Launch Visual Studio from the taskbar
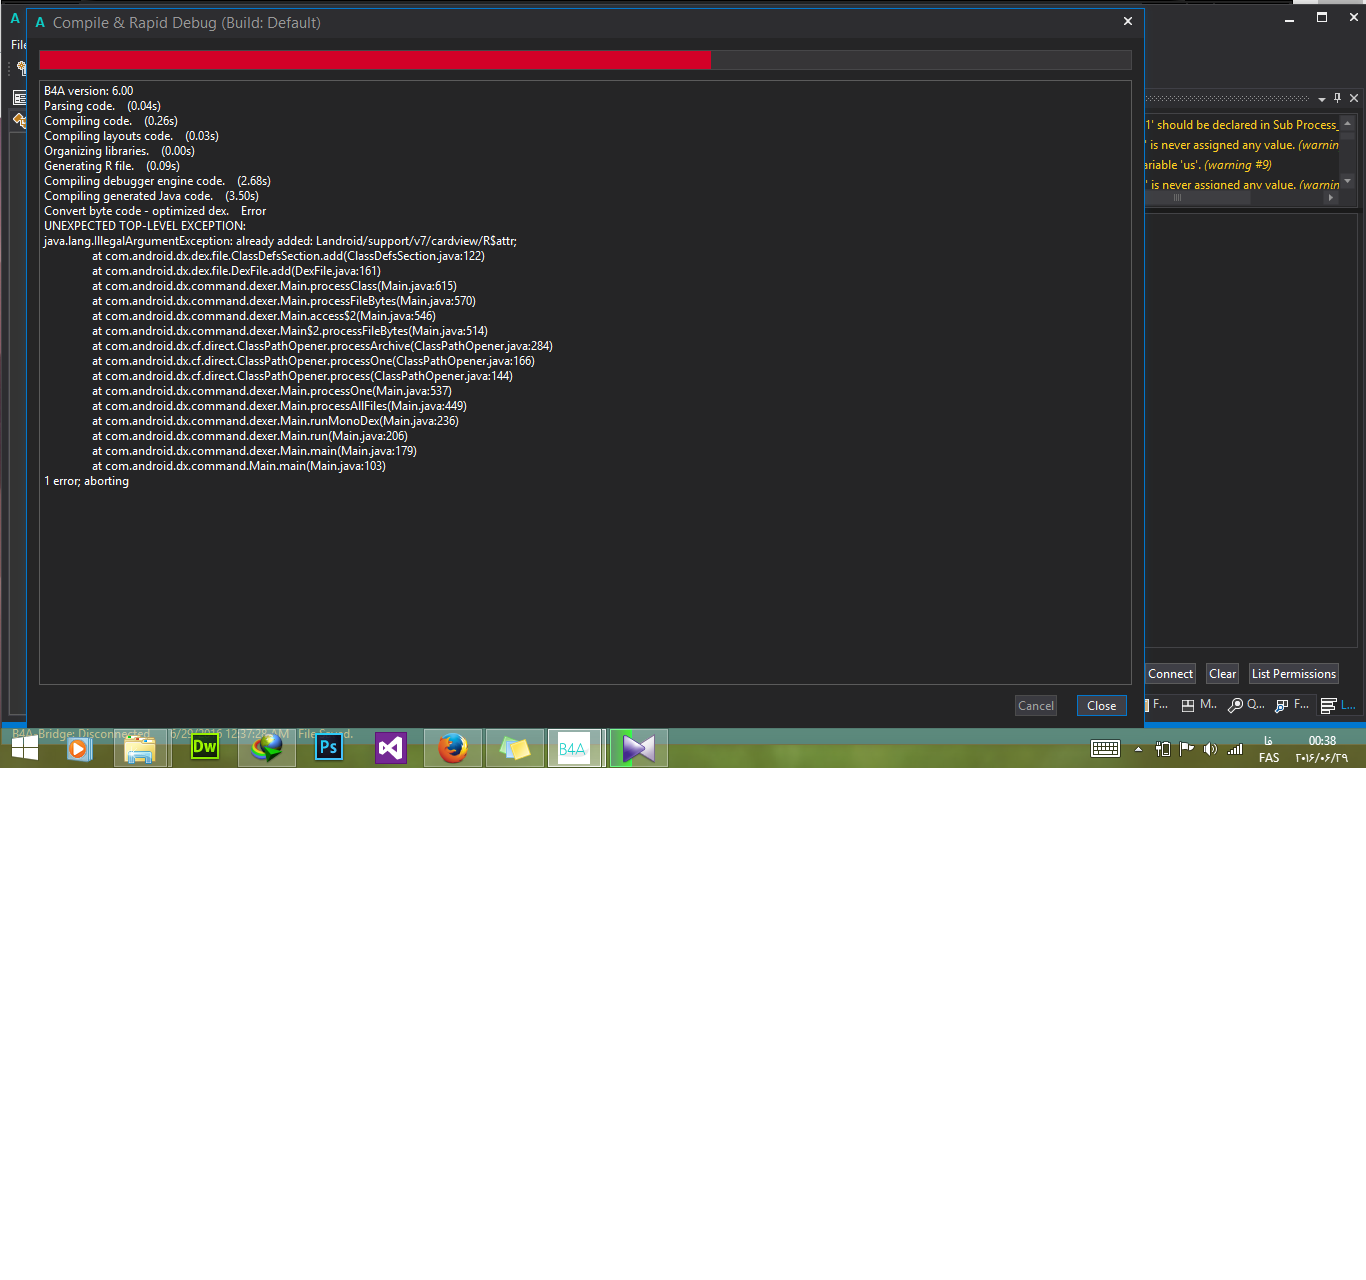 point(391,747)
